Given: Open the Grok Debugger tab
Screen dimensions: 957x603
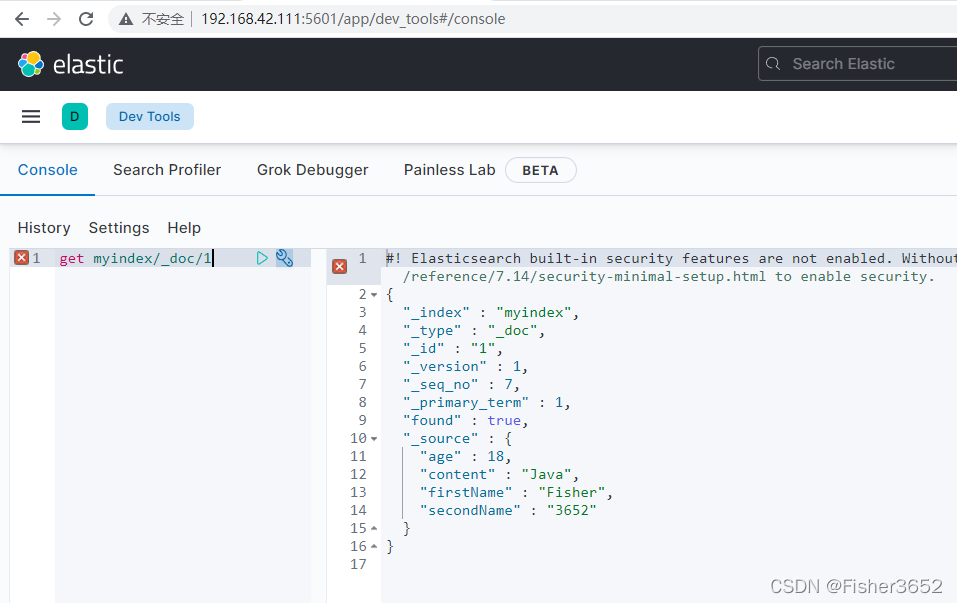Looking at the screenshot, I should pos(312,170).
